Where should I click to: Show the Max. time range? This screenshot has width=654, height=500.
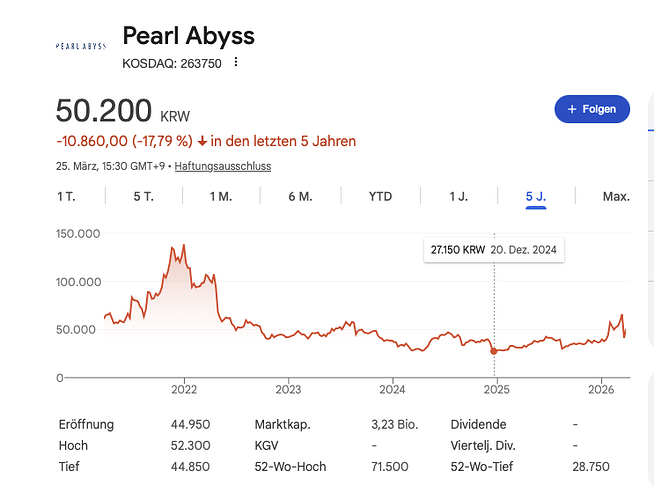(x=616, y=196)
